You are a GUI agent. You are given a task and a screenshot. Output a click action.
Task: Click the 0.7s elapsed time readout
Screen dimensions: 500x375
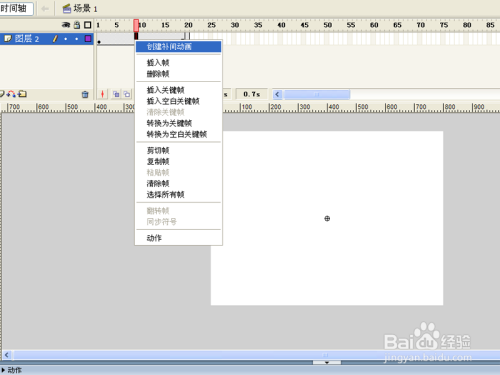[x=252, y=94]
